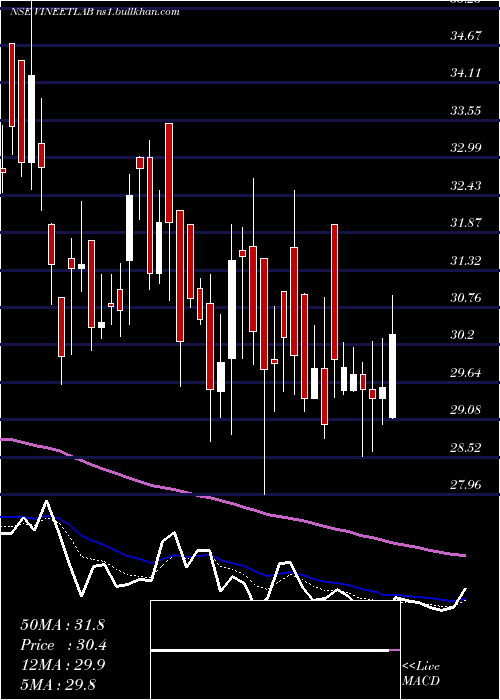Click the 29.08 price level label
The height and width of the screenshot is (700, 500).
pos(466,410)
